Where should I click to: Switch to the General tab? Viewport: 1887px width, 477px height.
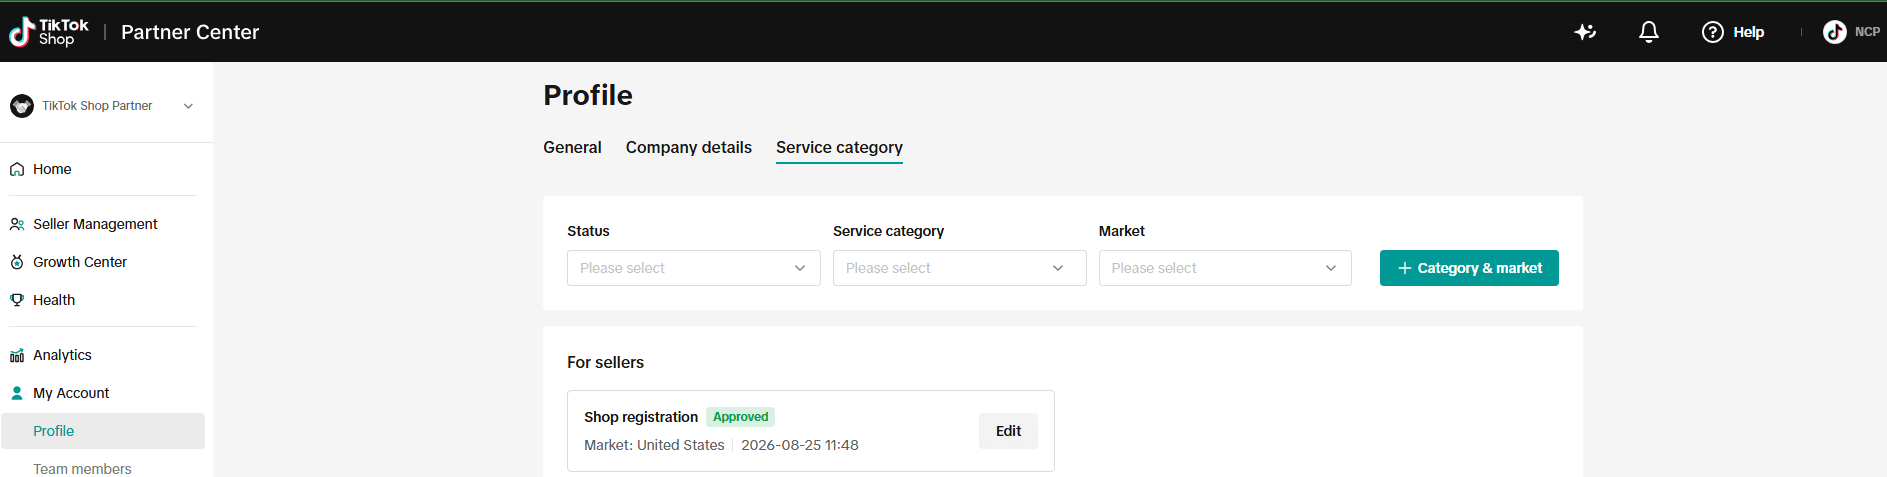(572, 147)
